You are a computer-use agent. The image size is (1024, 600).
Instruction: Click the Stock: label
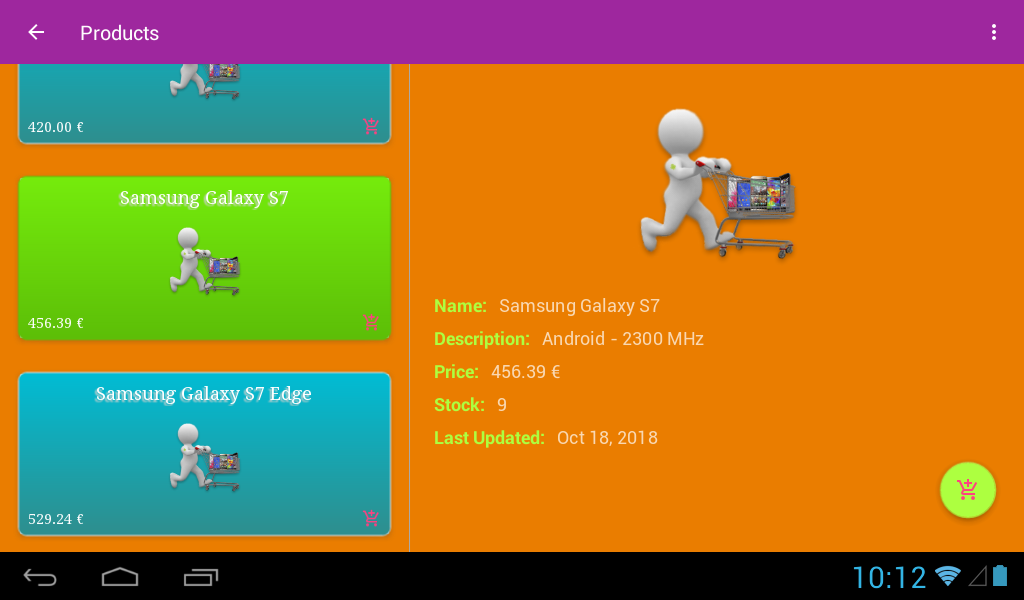point(459,405)
